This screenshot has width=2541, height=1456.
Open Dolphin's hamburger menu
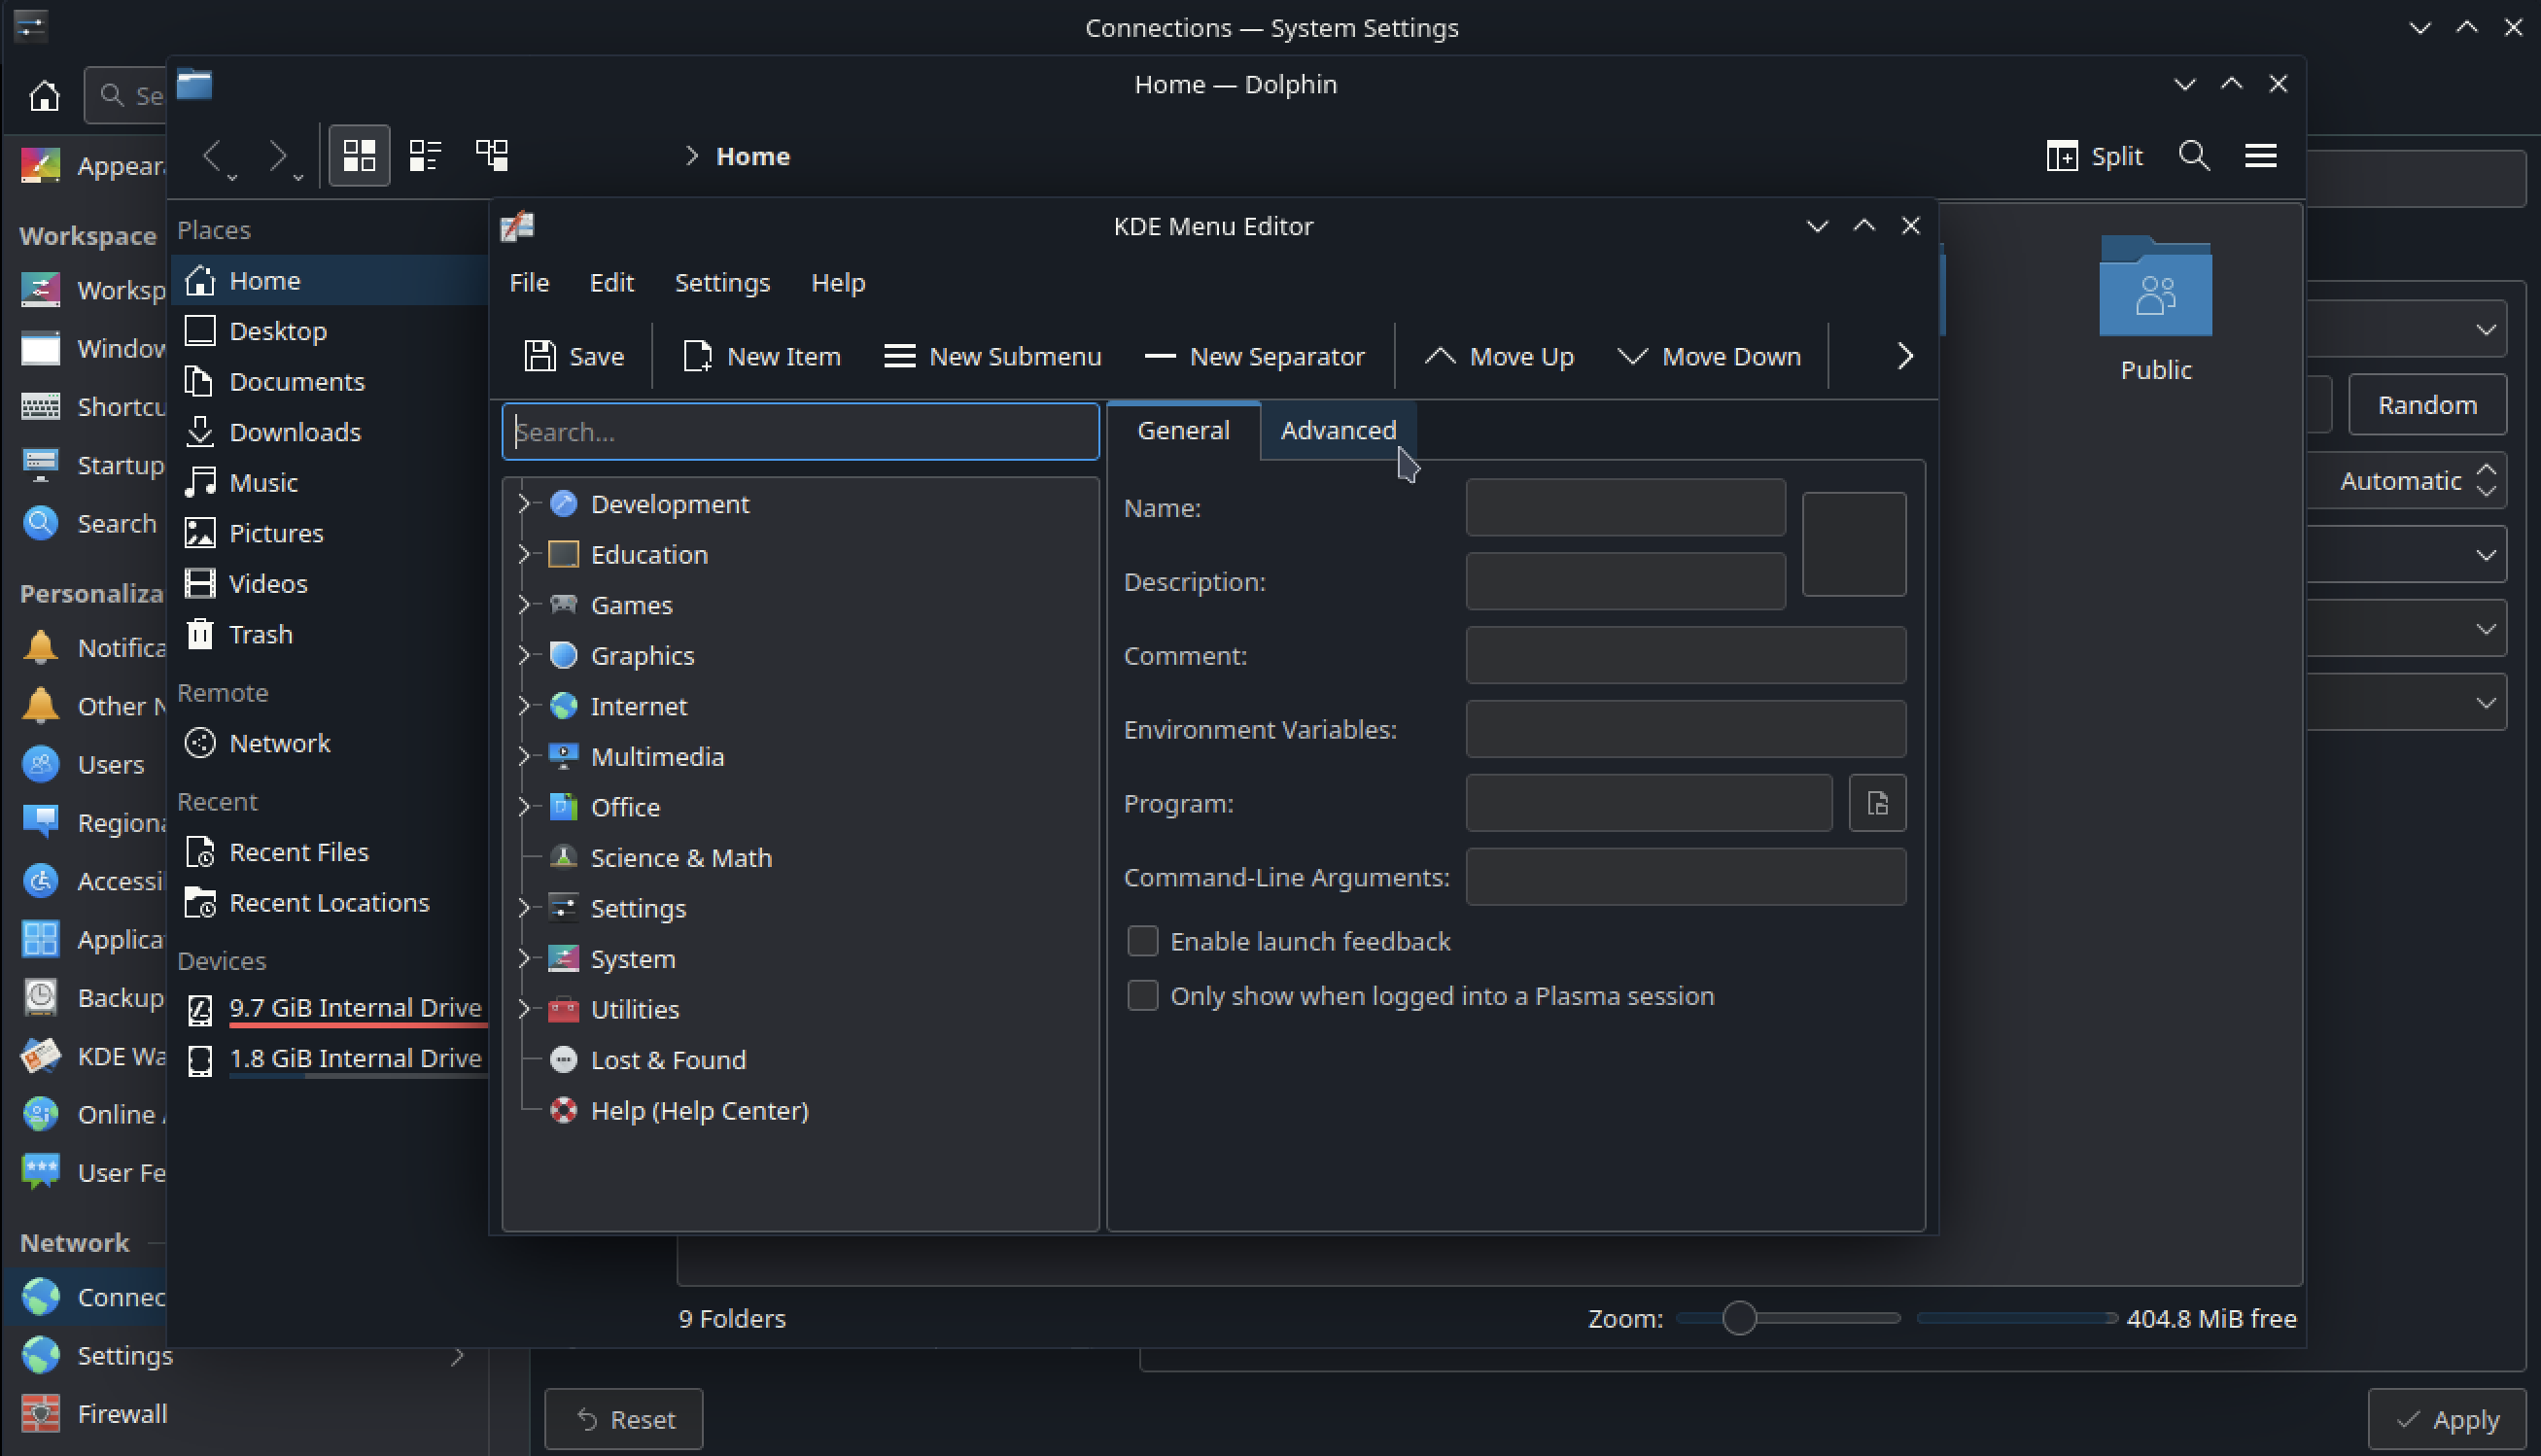tap(2260, 155)
